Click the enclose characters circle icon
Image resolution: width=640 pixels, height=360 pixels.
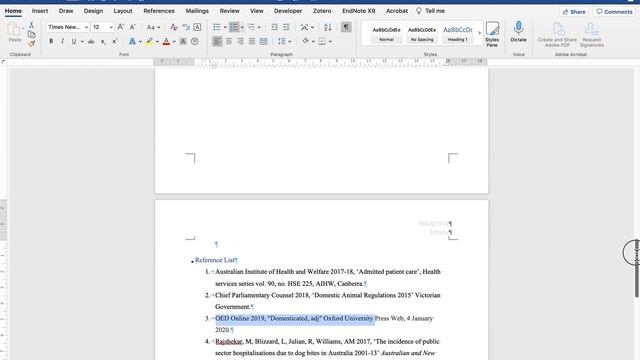[195, 41]
